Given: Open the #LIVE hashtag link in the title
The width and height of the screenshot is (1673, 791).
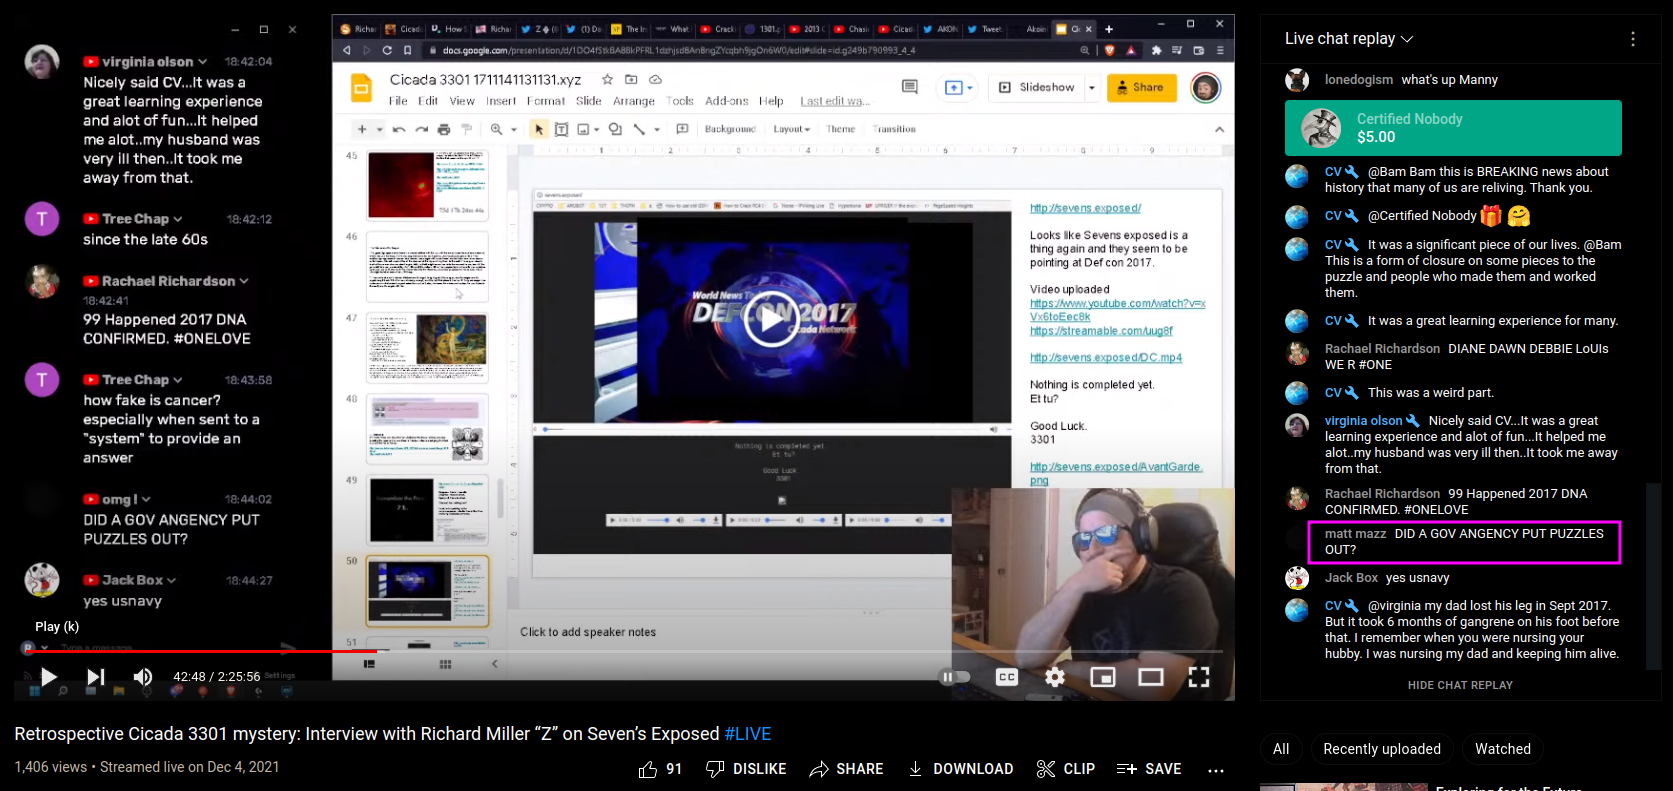Looking at the screenshot, I should 748,734.
